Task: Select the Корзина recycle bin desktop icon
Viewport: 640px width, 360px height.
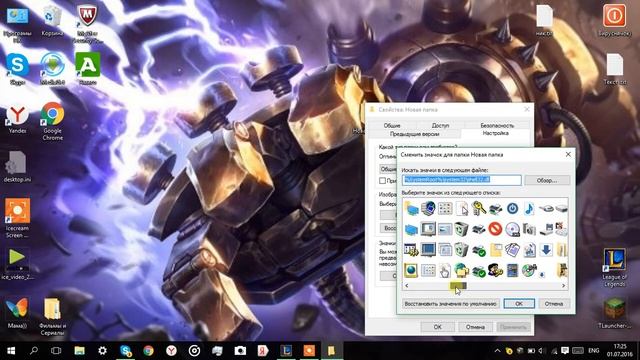Action: pos(52,21)
